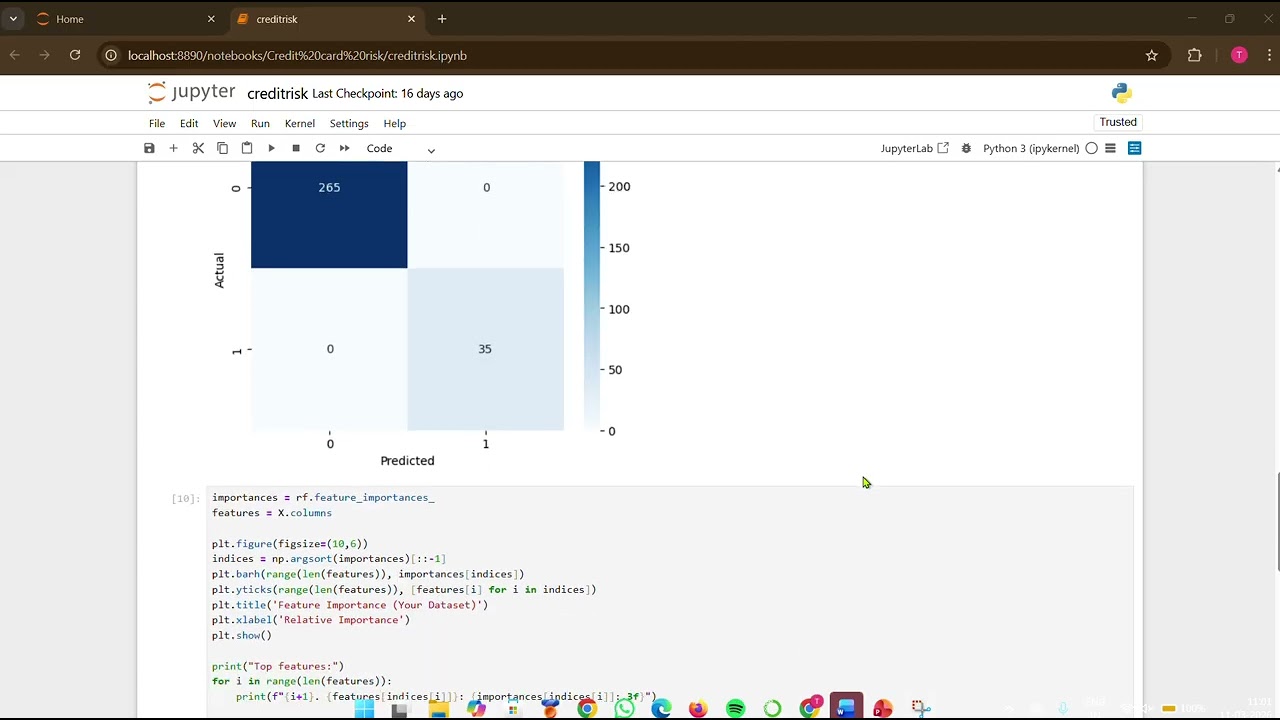
Task: Select cell [10] code editor
Action: [x=670, y=600]
